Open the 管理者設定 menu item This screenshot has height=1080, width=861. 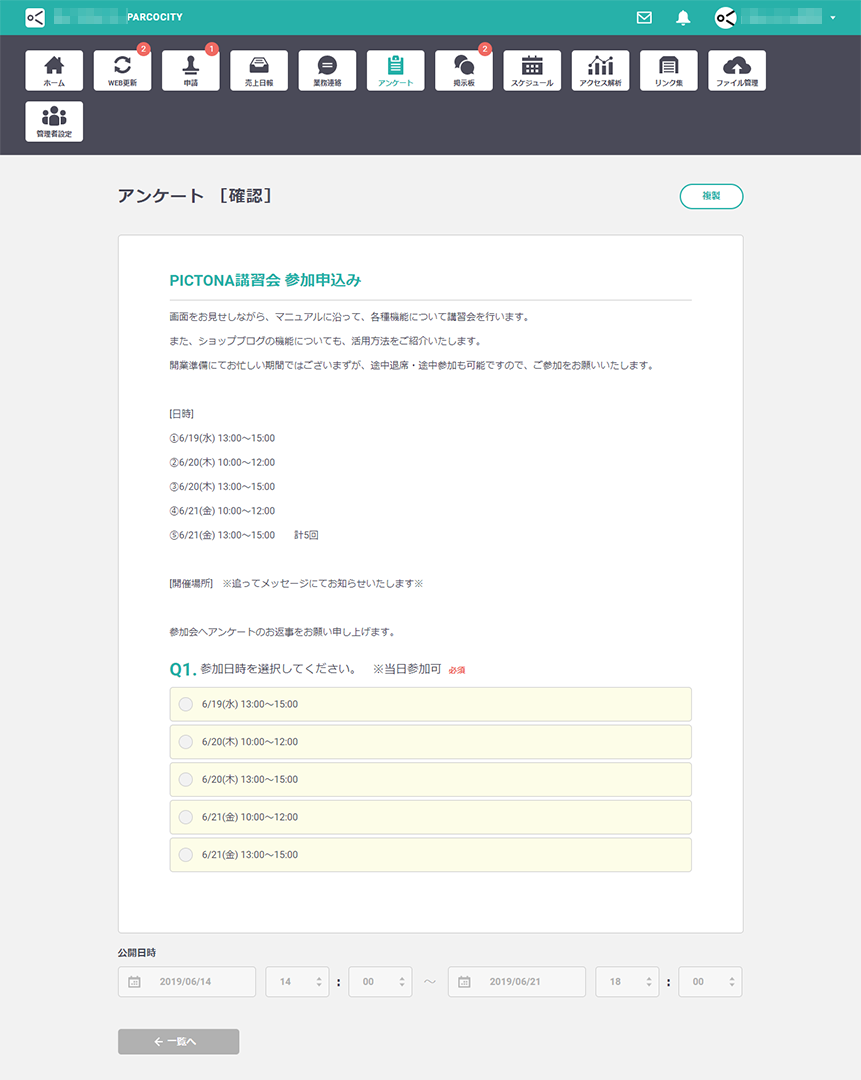coord(54,121)
